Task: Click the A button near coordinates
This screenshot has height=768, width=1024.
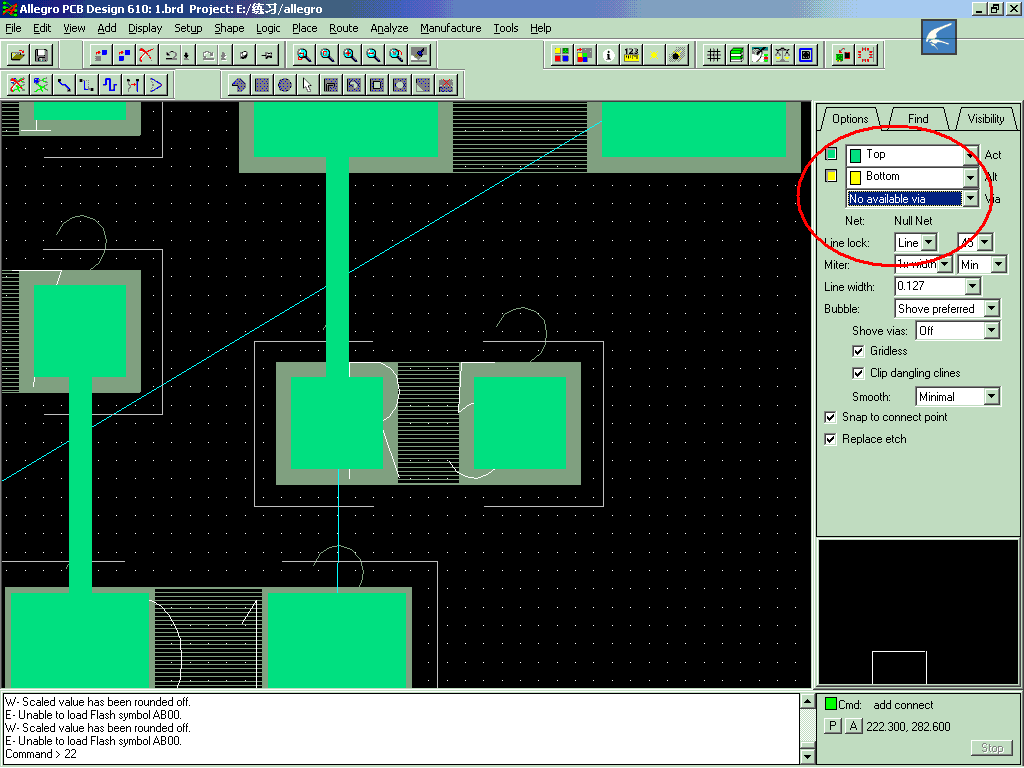Action: (853, 726)
